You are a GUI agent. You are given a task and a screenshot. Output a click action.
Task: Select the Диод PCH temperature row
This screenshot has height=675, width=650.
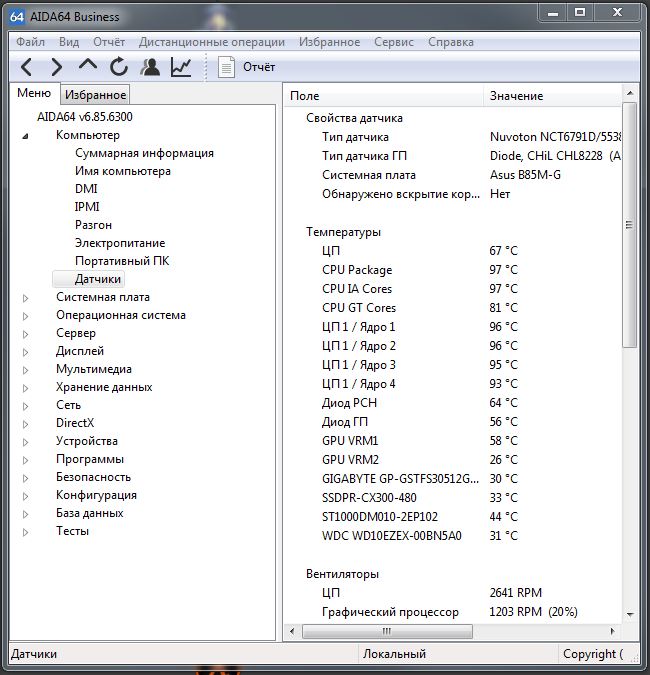pyautogui.click(x=452, y=403)
